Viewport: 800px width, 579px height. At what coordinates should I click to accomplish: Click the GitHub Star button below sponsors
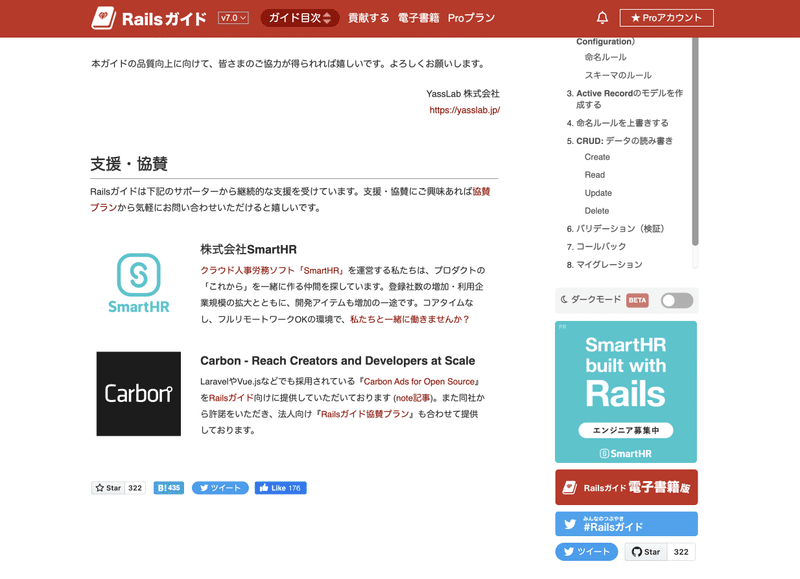pos(109,488)
